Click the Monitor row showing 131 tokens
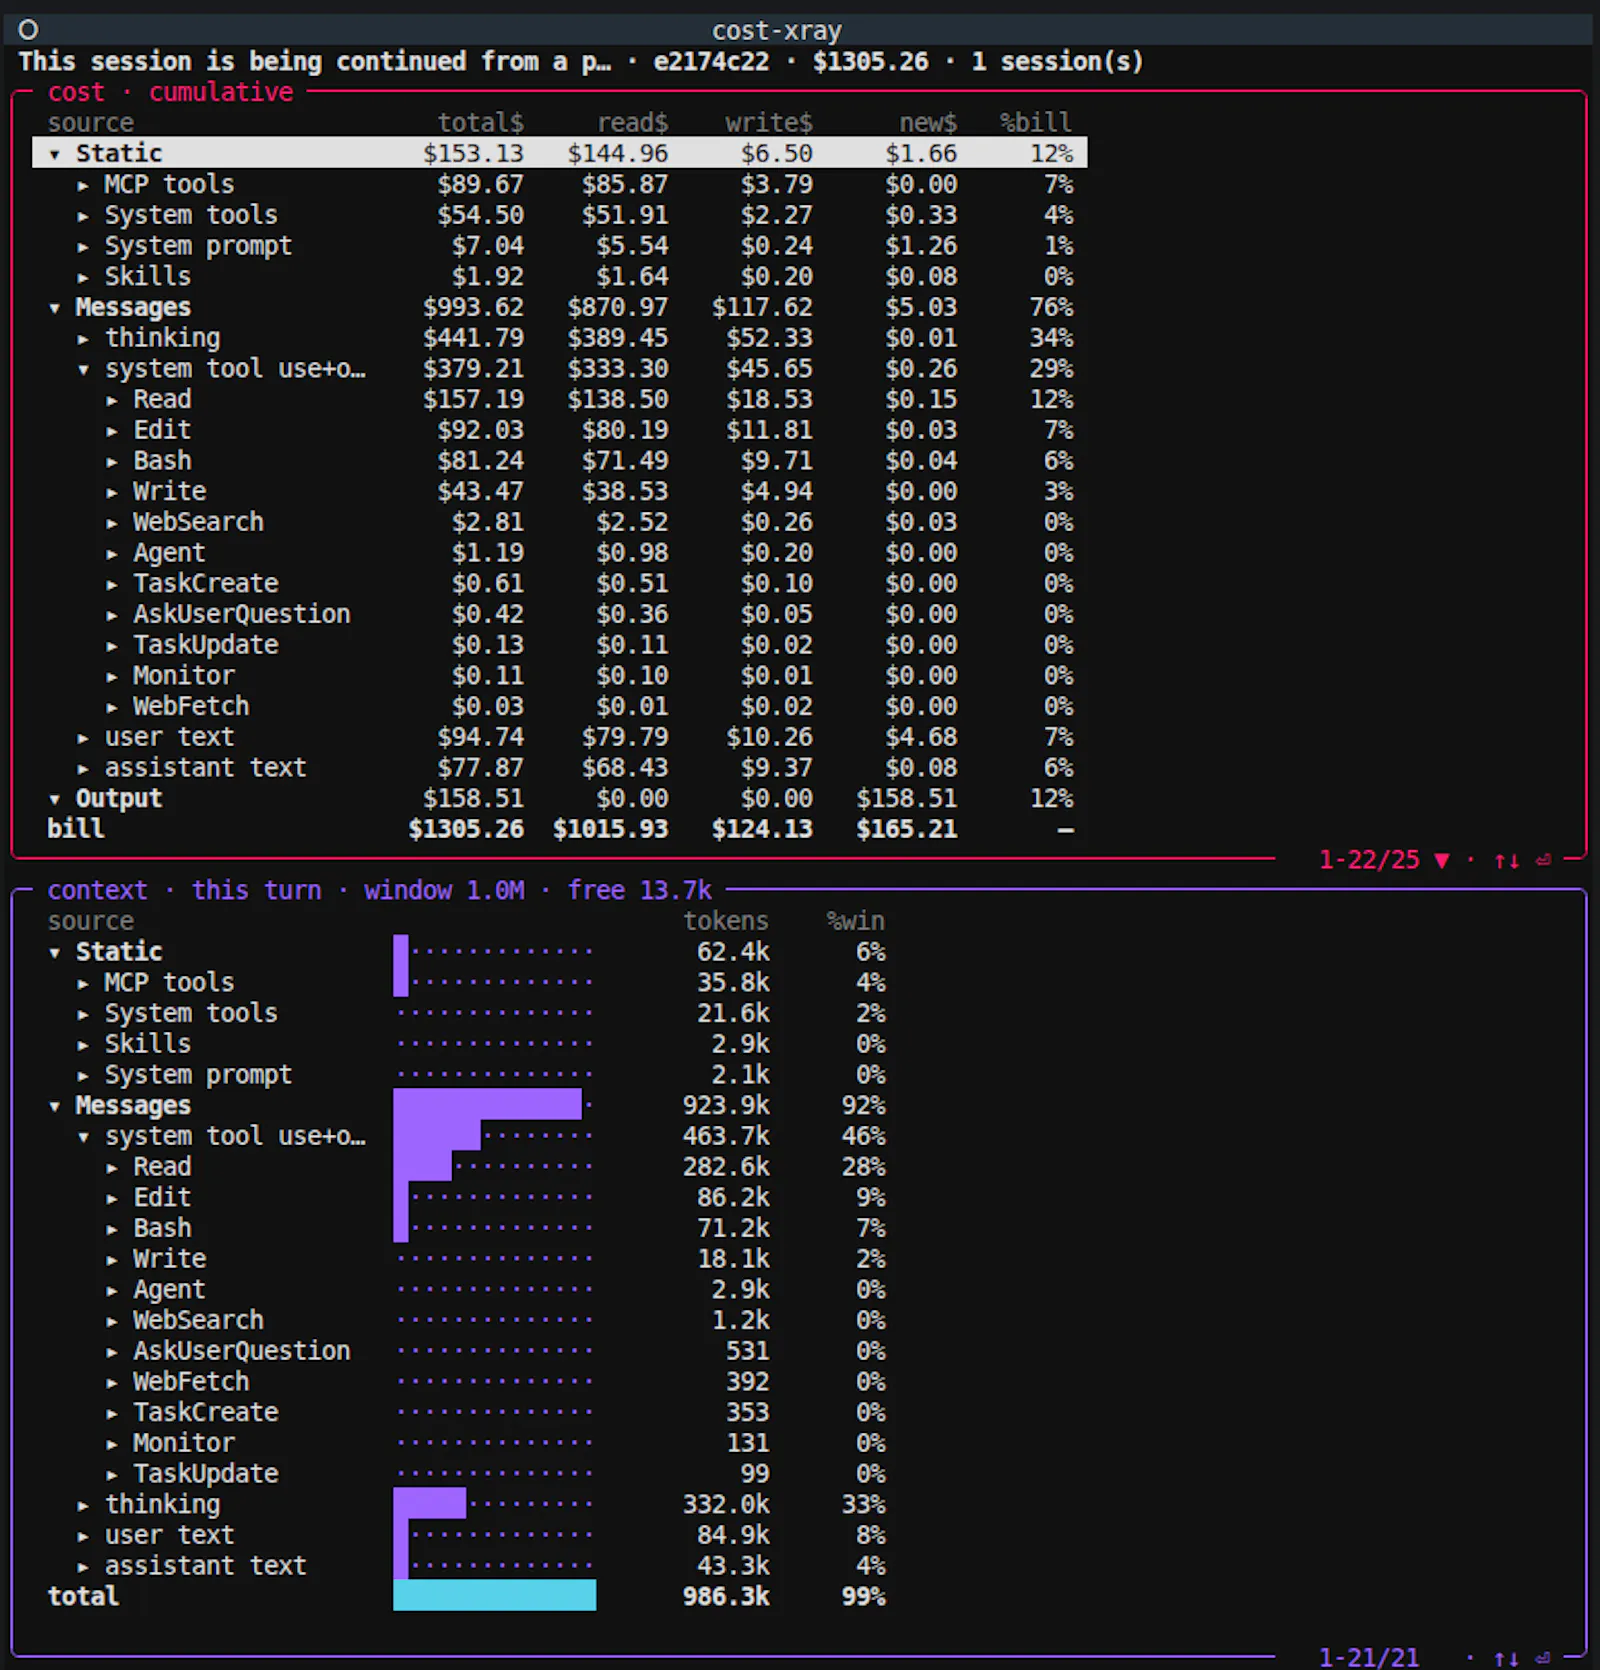 click(x=466, y=1443)
